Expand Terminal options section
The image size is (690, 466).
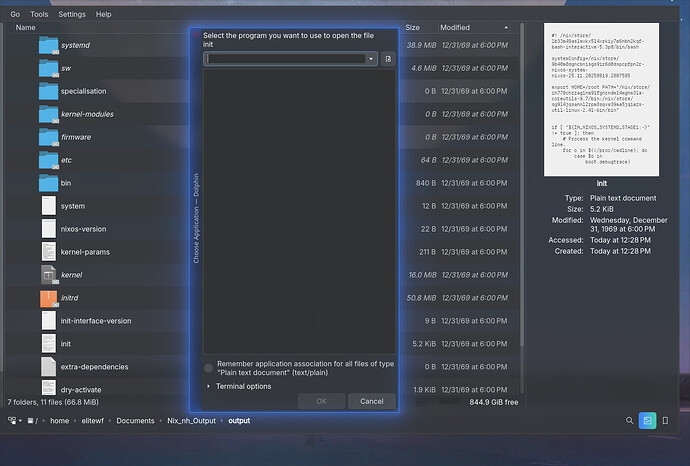[209, 386]
